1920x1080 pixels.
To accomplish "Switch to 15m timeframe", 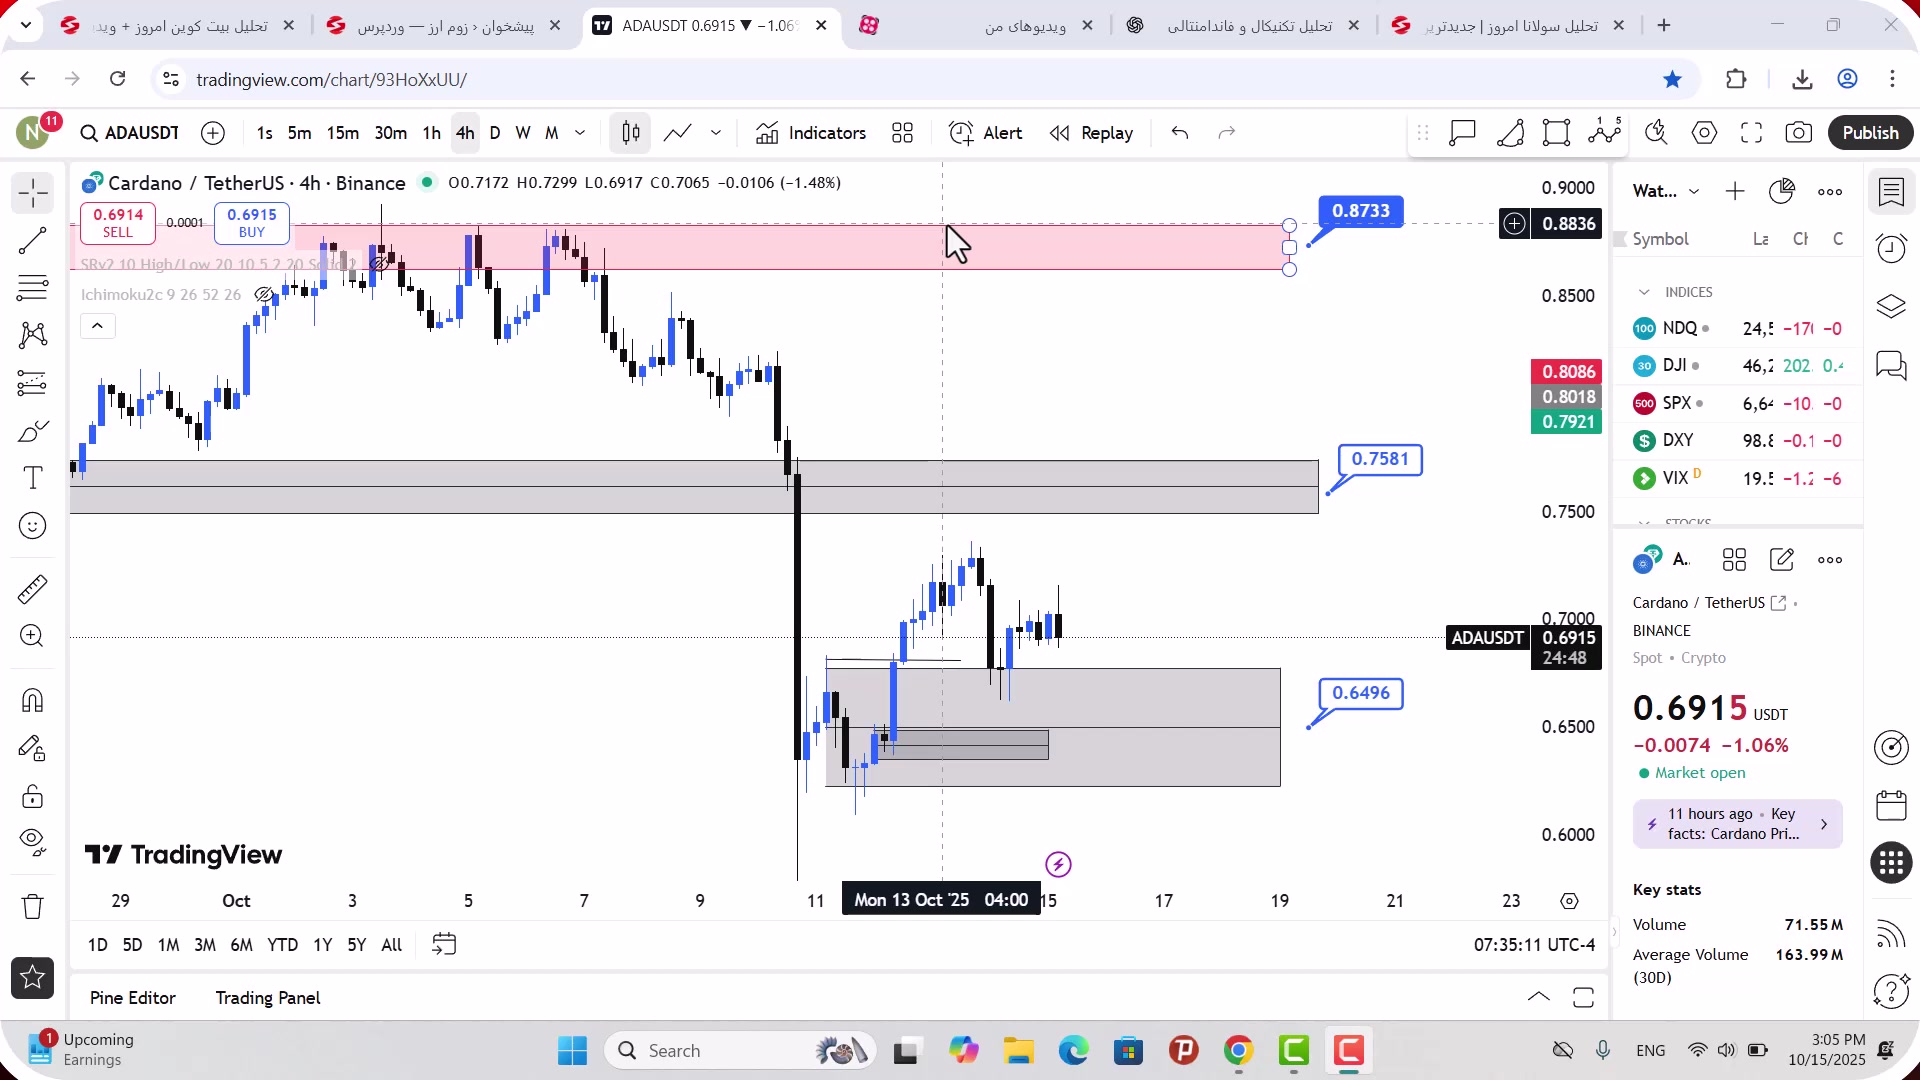I will pyautogui.click(x=342, y=133).
